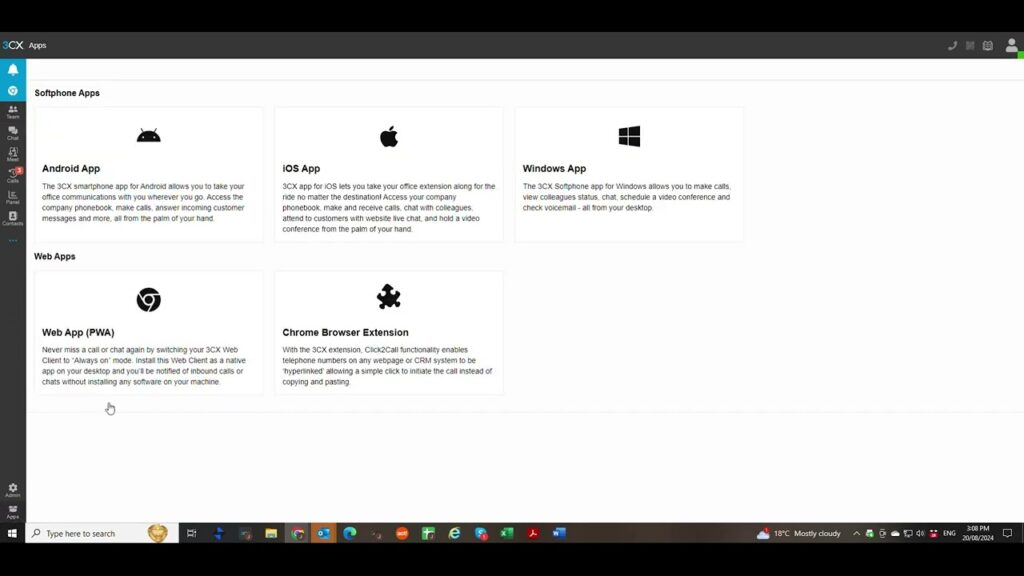This screenshot has height=576, width=1024.
Task: Open the notifications bell in sidebar
Action: 13,70
